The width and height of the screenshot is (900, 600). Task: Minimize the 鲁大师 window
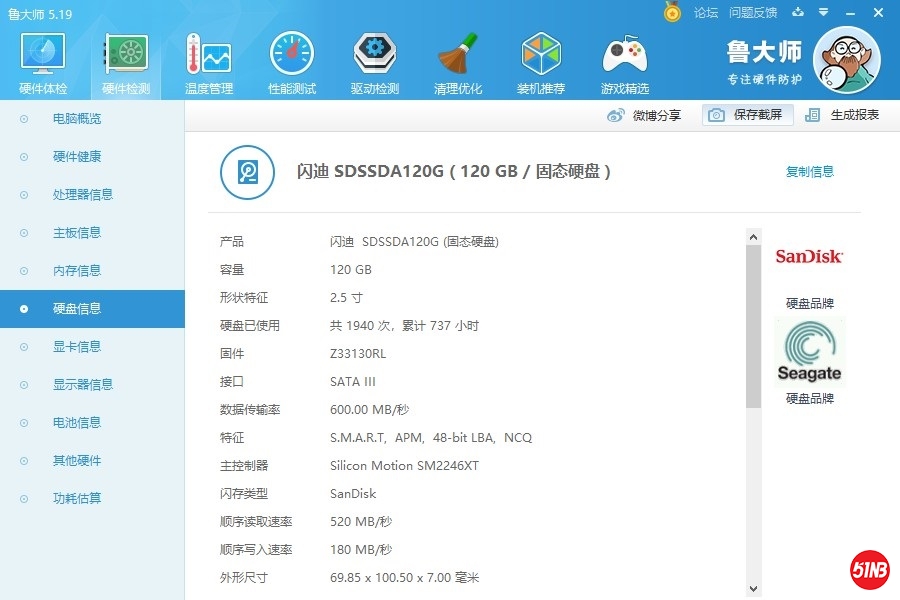[x=851, y=13]
